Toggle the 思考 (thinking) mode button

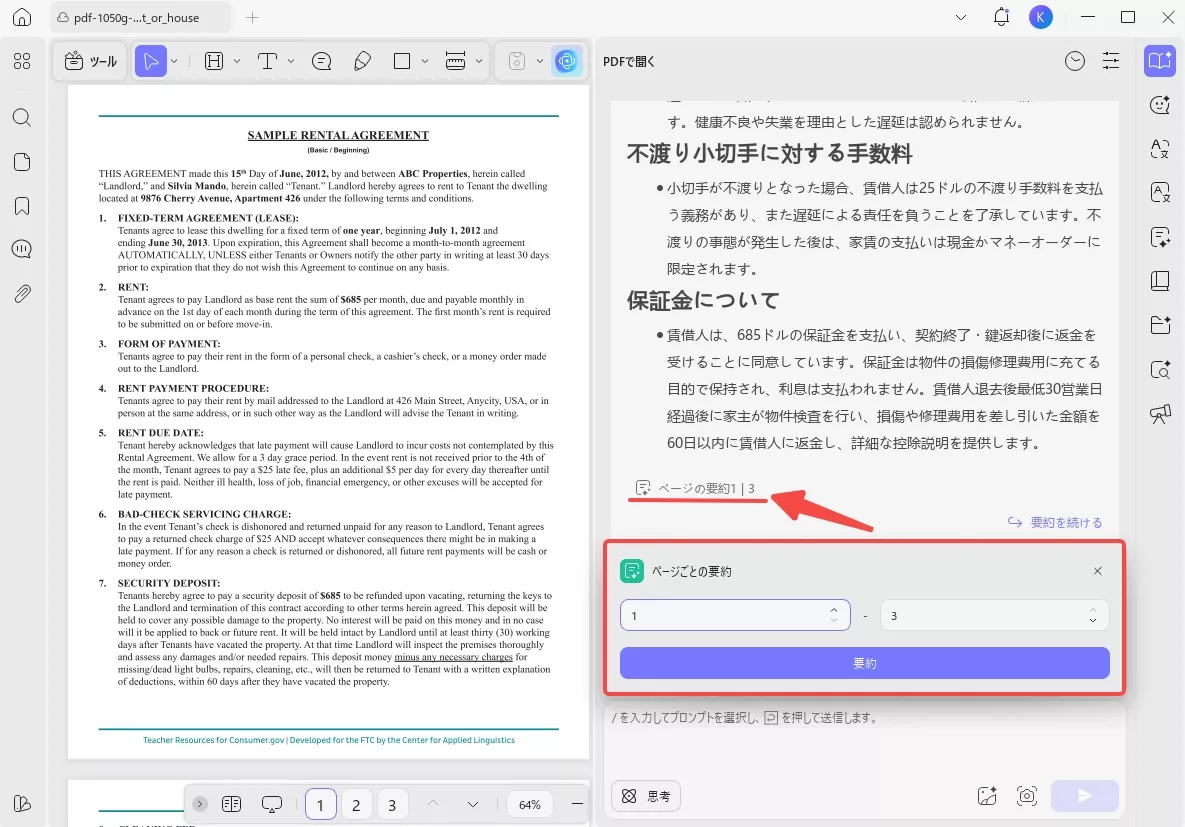click(x=645, y=796)
